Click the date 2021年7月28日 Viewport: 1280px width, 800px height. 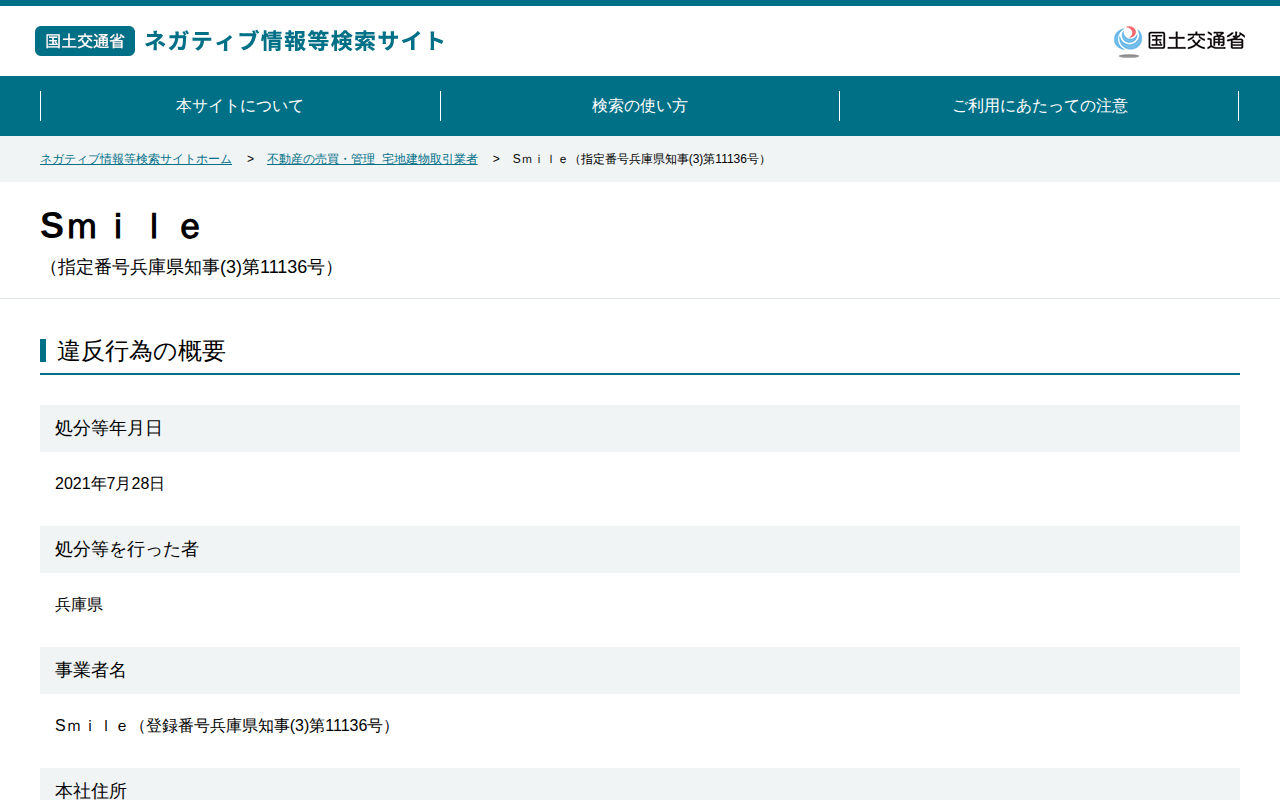pyautogui.click(x=110, y=484)
